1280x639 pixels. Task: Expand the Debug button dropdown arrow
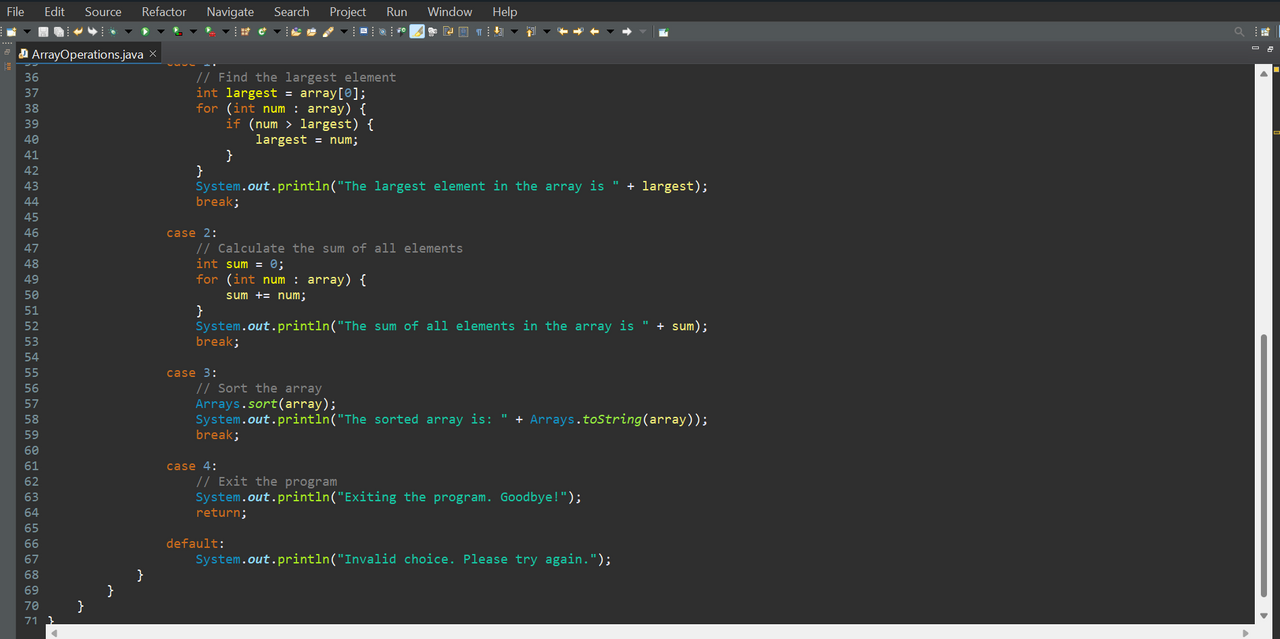coord(128,32)
